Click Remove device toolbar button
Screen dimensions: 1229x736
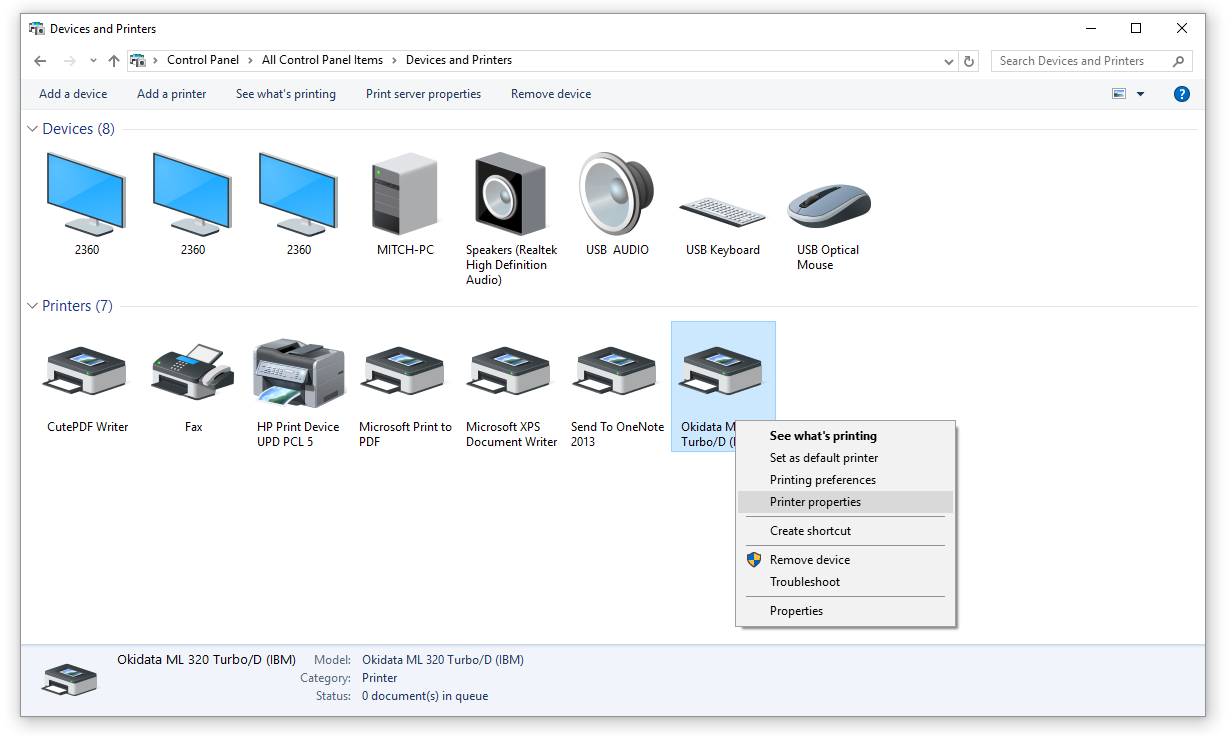(x=551, y=94)
